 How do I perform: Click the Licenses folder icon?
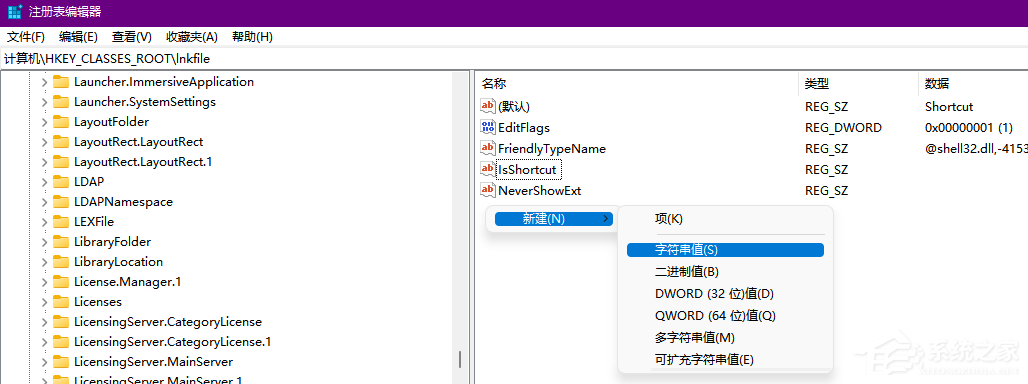click(x=61, y=301)
